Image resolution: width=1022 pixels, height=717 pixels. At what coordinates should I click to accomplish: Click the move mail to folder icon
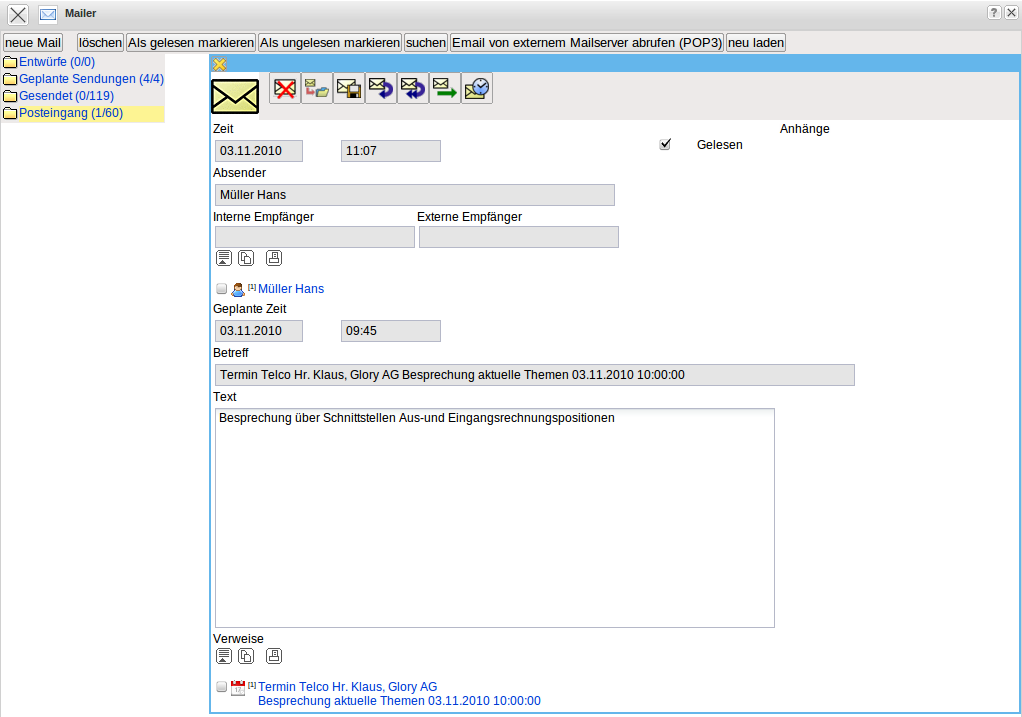coord(317,88)
